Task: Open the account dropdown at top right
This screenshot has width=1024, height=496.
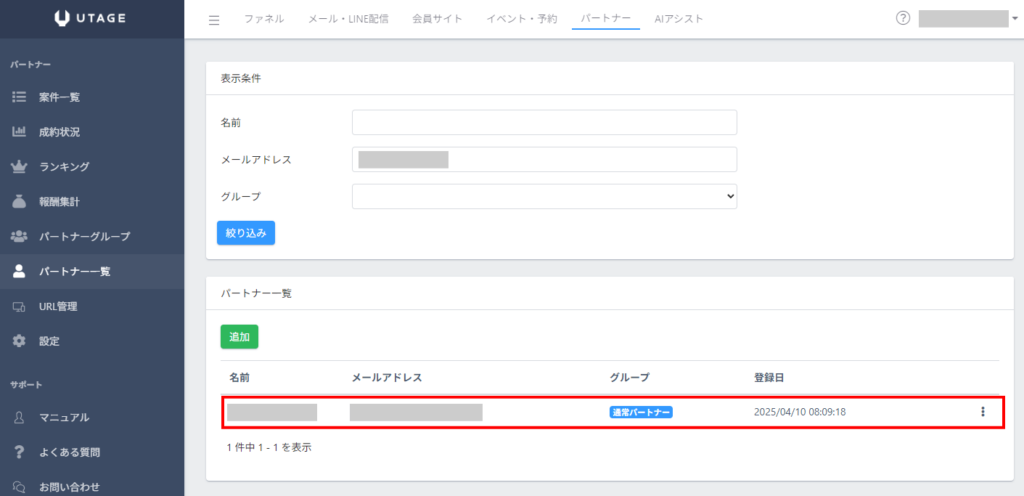Action: (968, 18)
